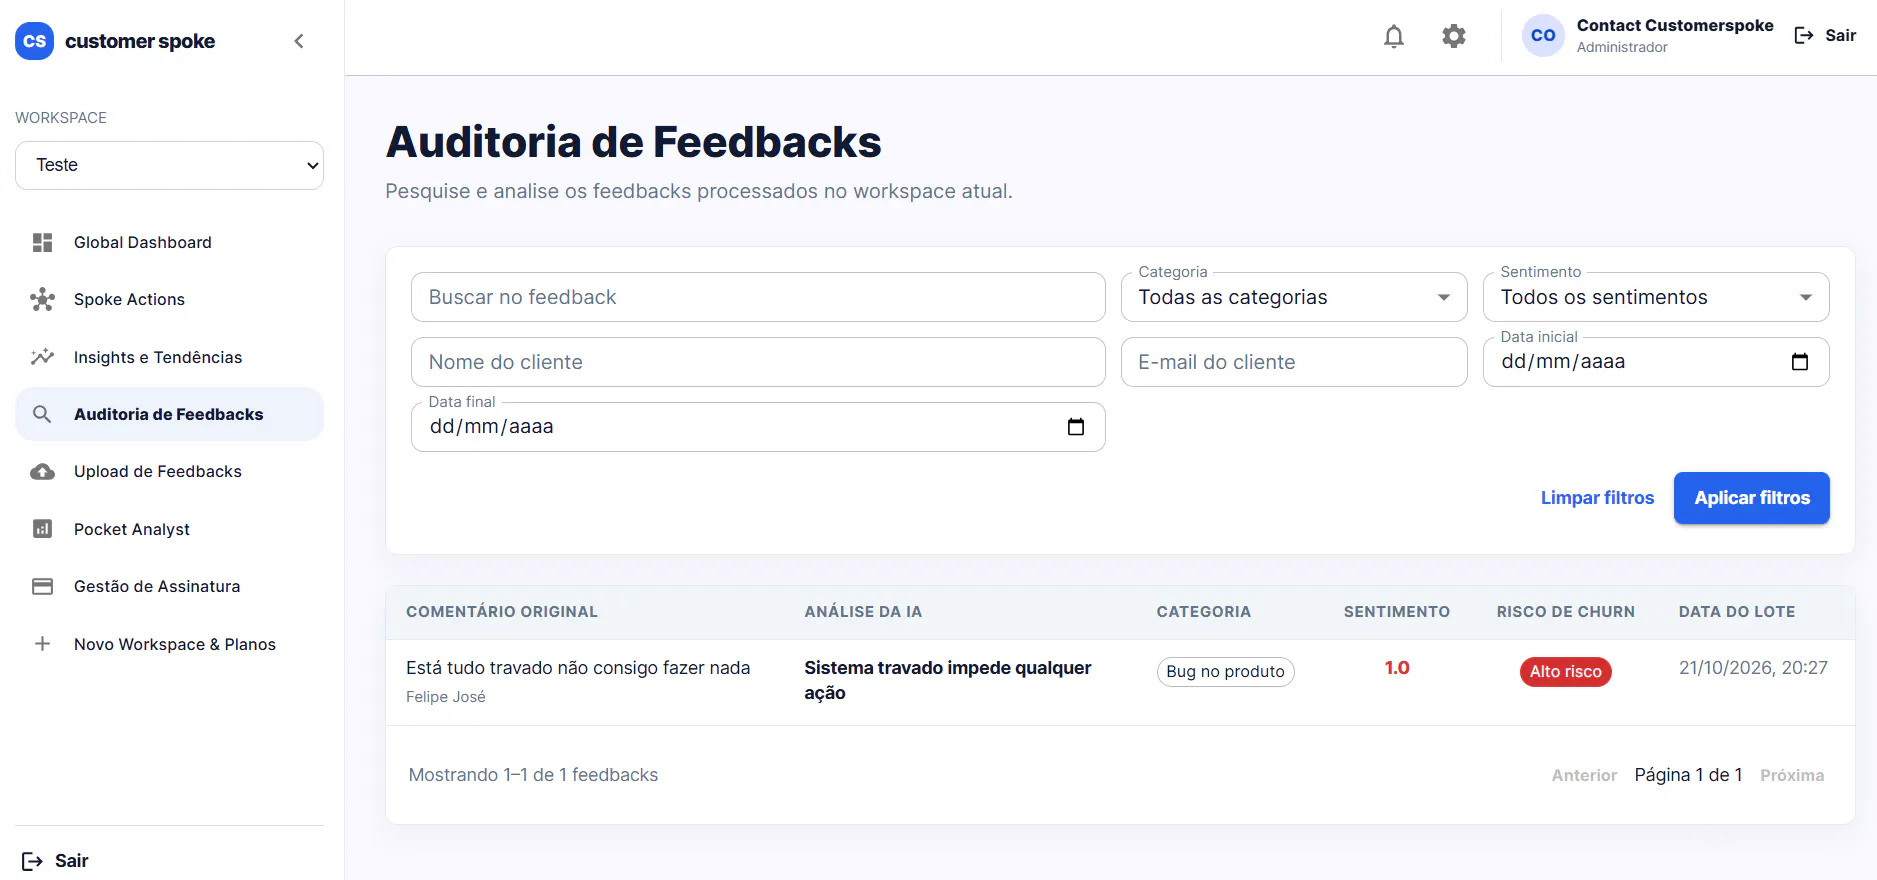The height and width of the screenshot is (880, 1877).
Task: Click the CO user avatar
Action: point(1543,36)
